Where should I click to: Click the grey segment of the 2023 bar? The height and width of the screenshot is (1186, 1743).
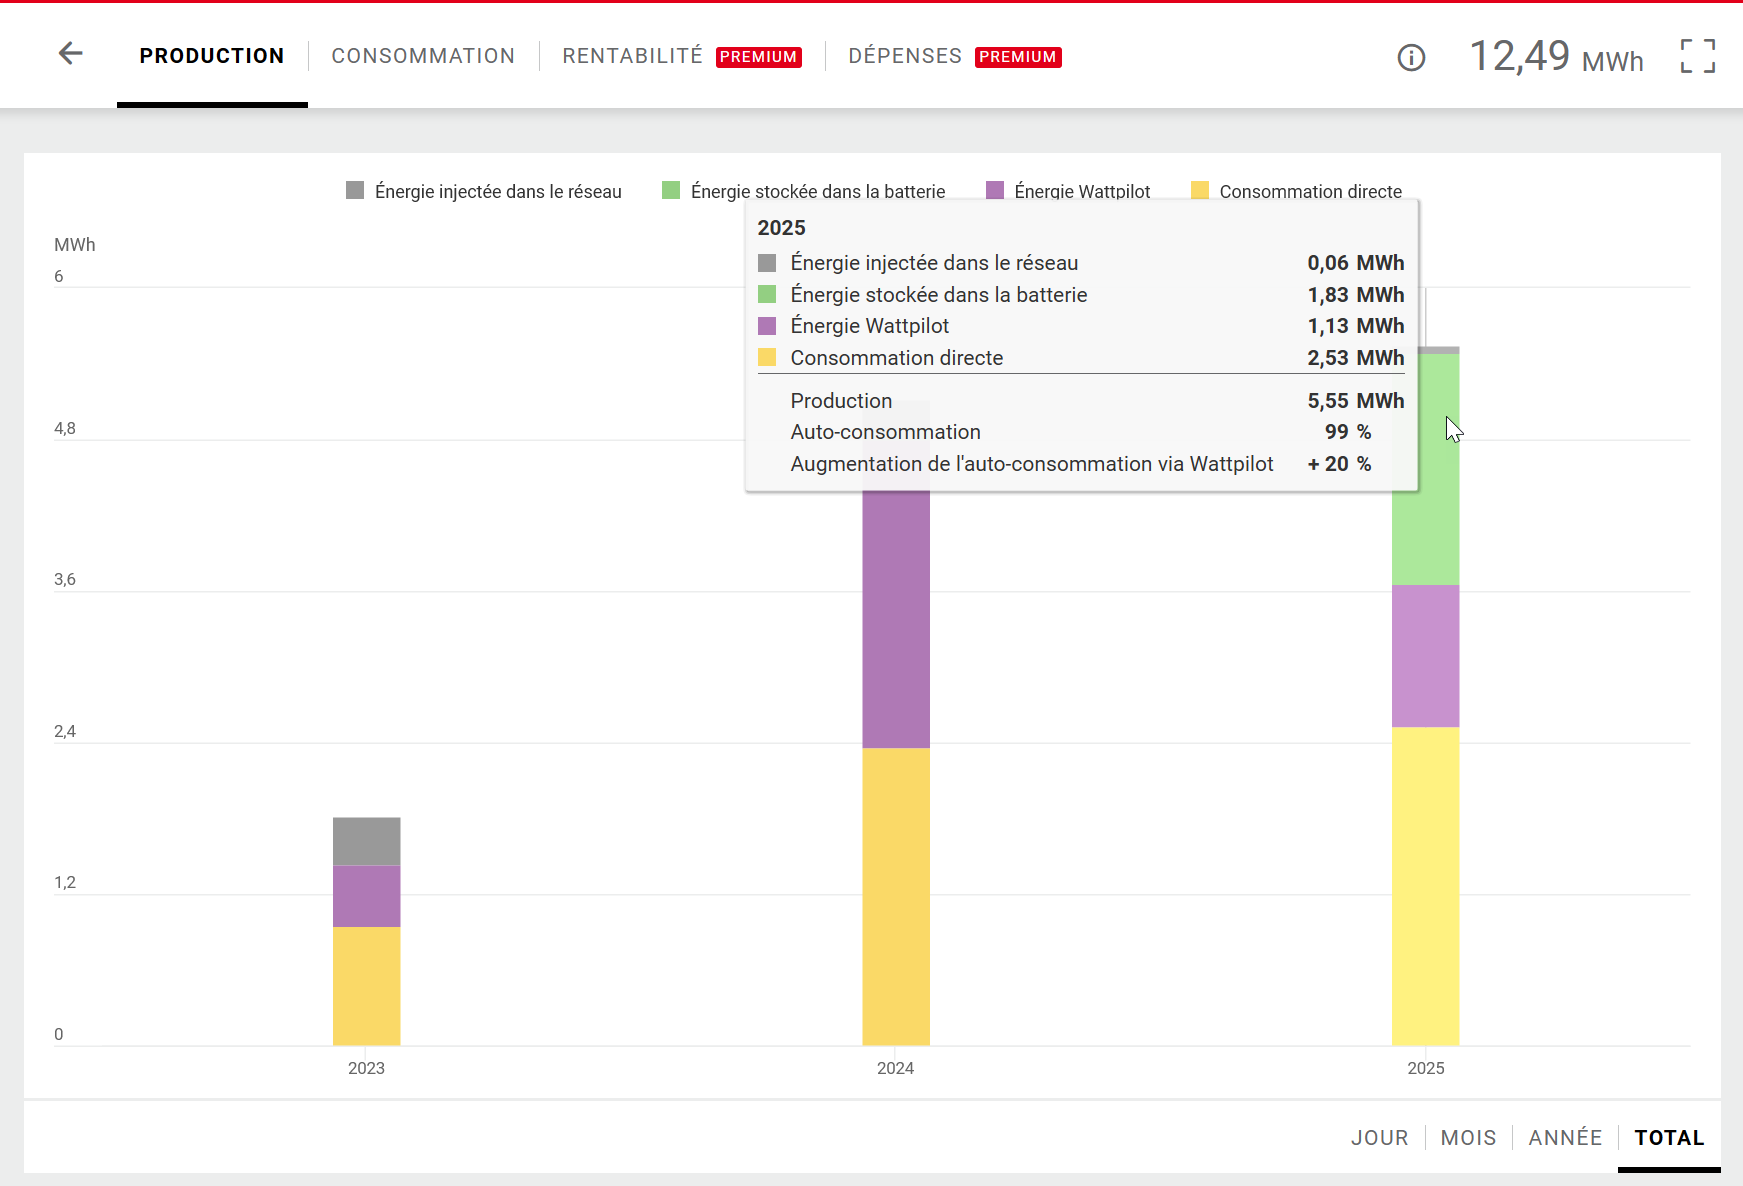[x=366, y=841]
